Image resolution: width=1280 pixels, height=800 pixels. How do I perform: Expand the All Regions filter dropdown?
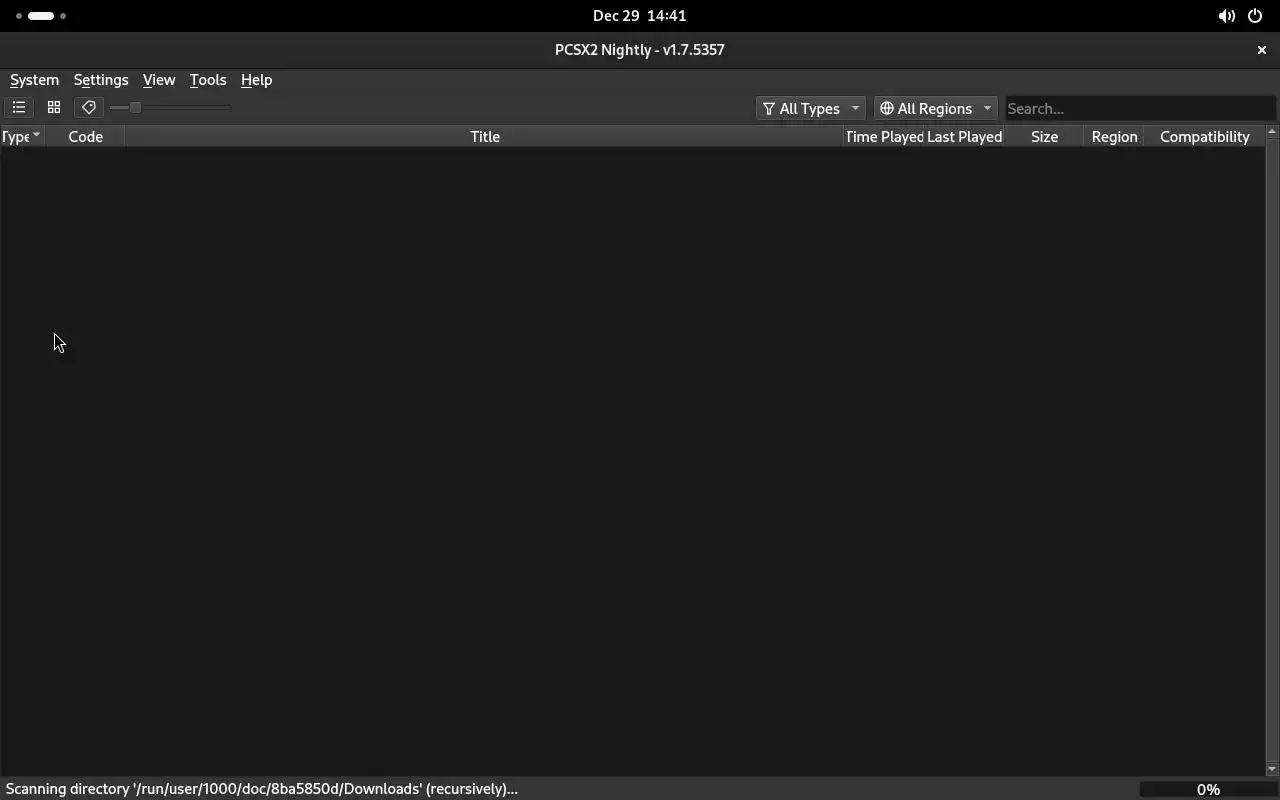coord(935,108)
